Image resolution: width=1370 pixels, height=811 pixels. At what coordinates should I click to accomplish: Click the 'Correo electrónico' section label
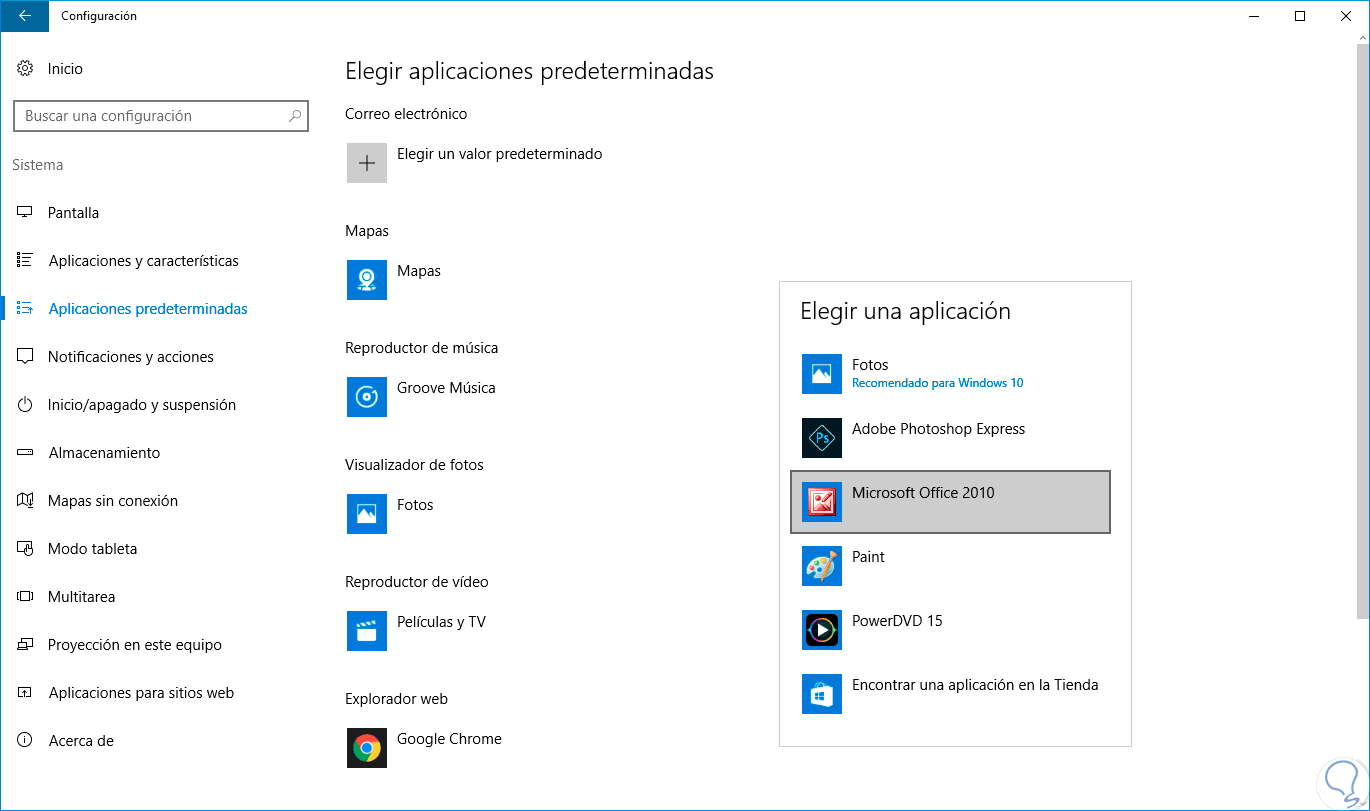pyautogui.click(x=406, y=114)
